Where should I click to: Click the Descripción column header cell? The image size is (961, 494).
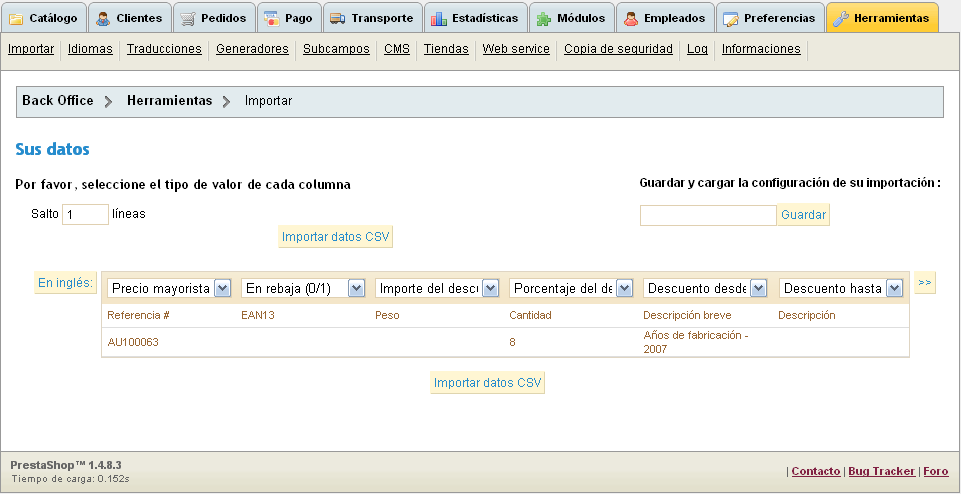click(x=807, y=316)
